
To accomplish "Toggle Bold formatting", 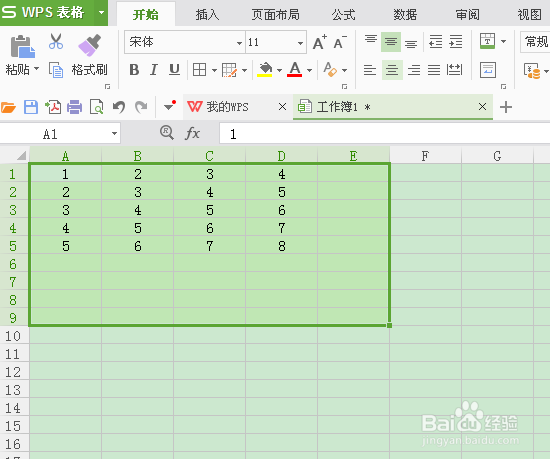I will coord(134,70).
